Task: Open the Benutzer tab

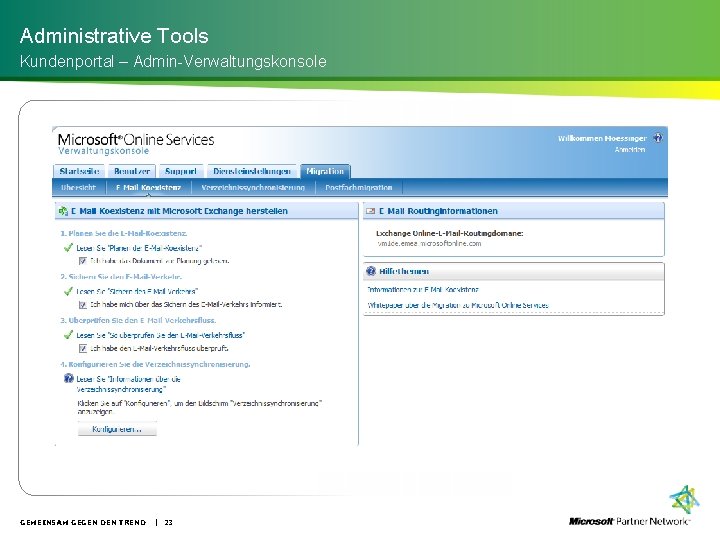Action: (x=132, y=171)
